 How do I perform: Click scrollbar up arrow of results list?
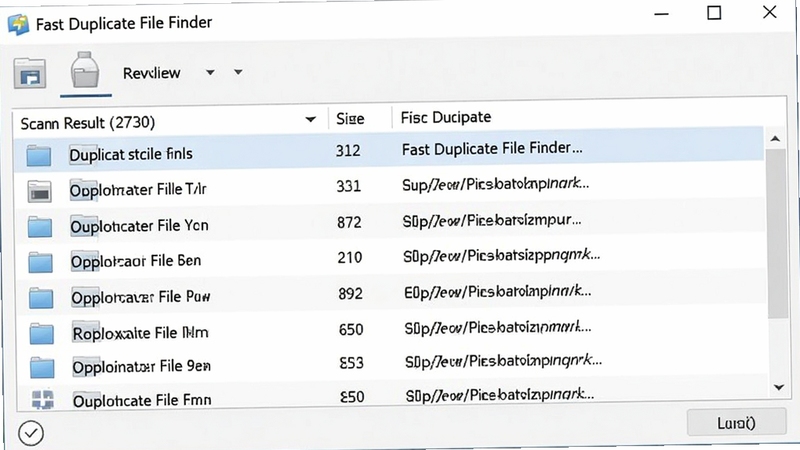[x=776, y=139]
